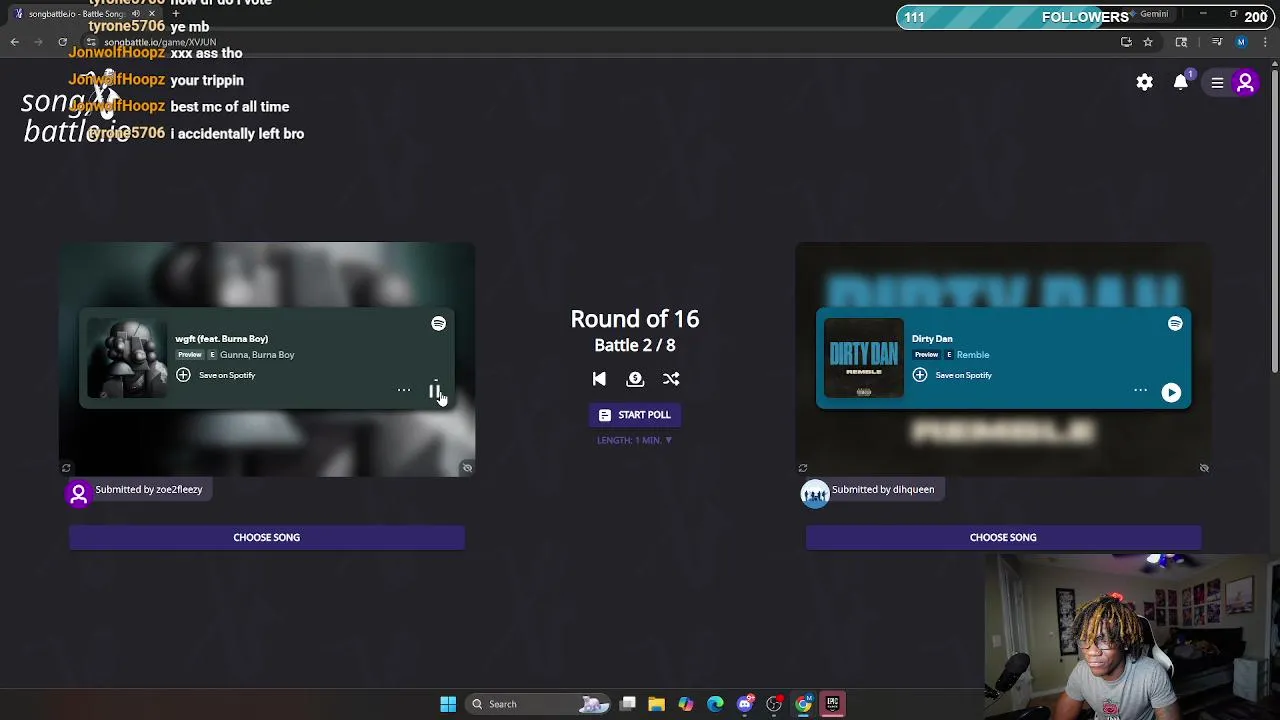Hide the Dirty Dan video embed

tap(1204, 468)
